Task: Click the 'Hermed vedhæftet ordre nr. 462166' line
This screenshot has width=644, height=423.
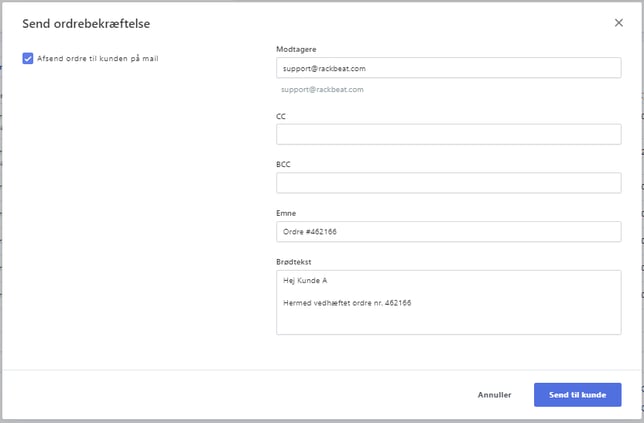Action: [347, 302]
